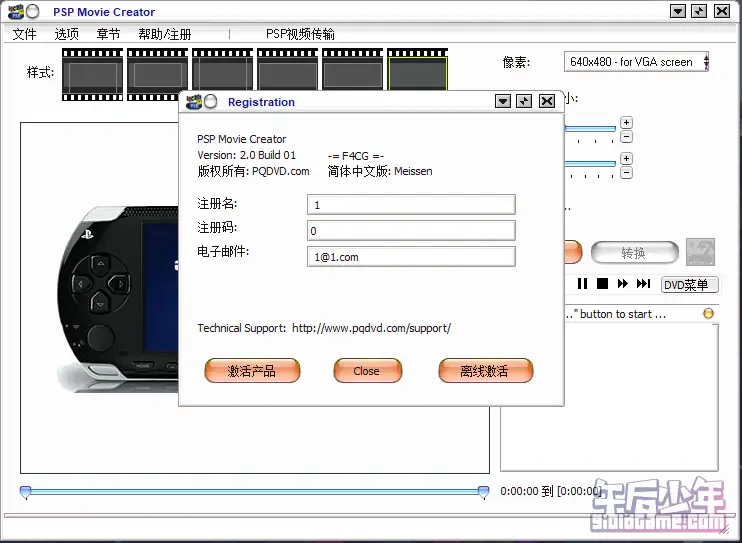The image size is (742, 543).
Task: Close the Registration dialog with X
Action: 547,101
